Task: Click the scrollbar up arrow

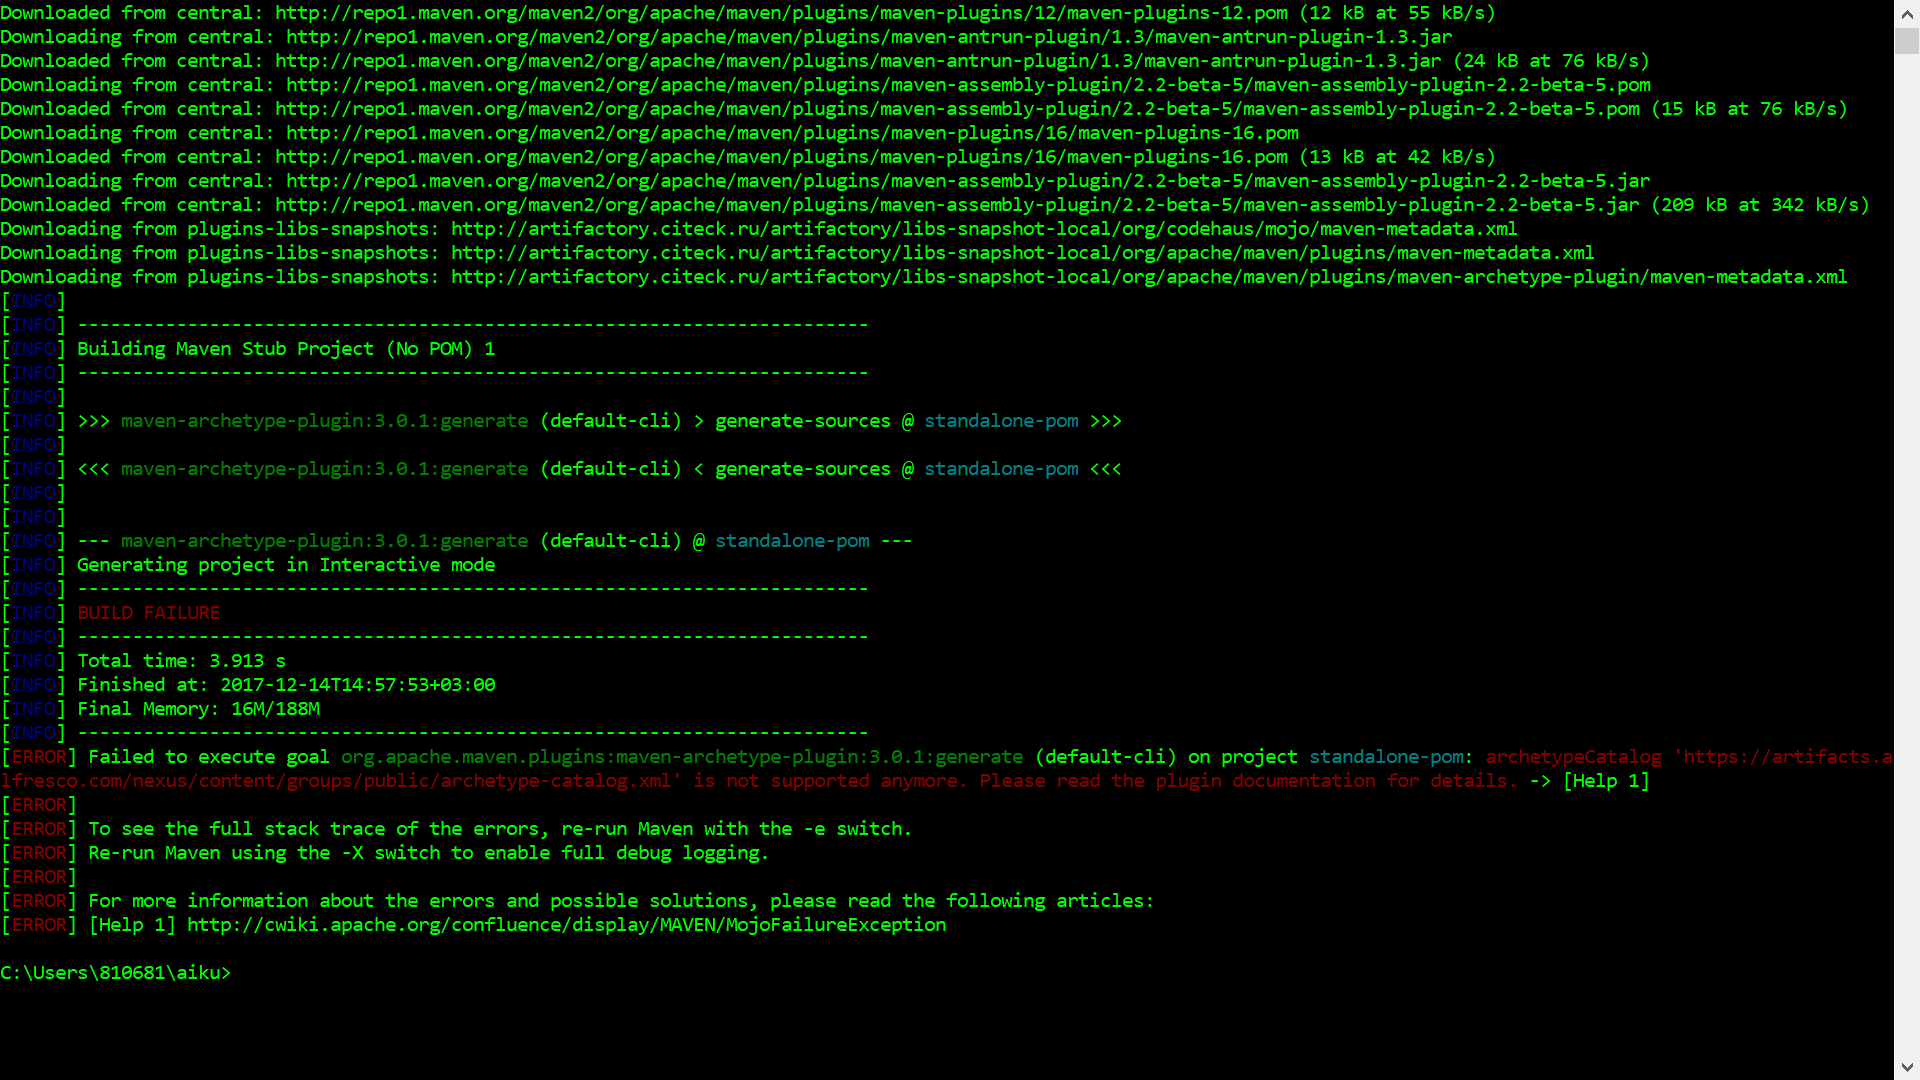Action: pos(1906,12)
